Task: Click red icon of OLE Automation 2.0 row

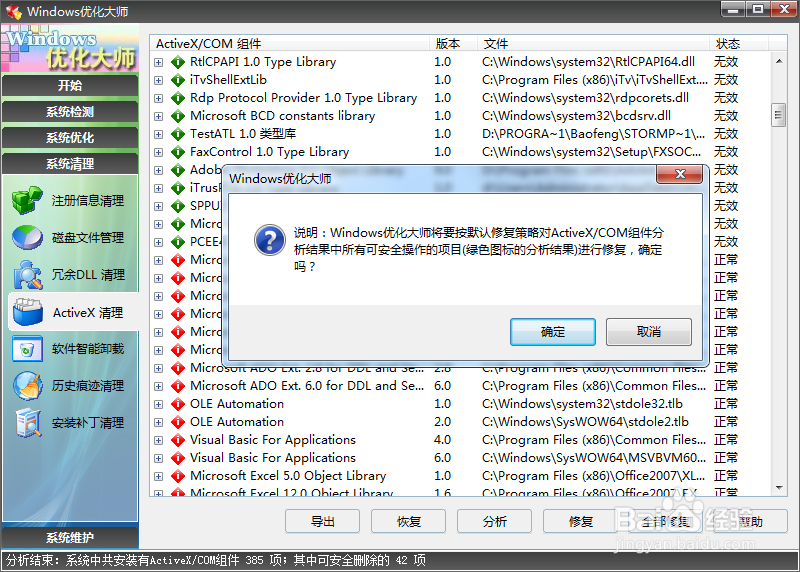Action: [178, 422]
